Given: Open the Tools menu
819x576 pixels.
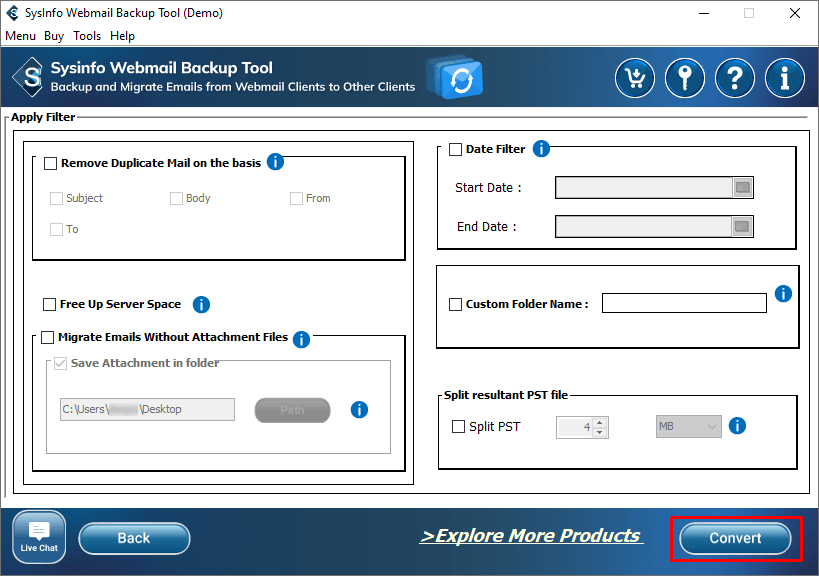Looking at the screenshot, I should (87, 36).
